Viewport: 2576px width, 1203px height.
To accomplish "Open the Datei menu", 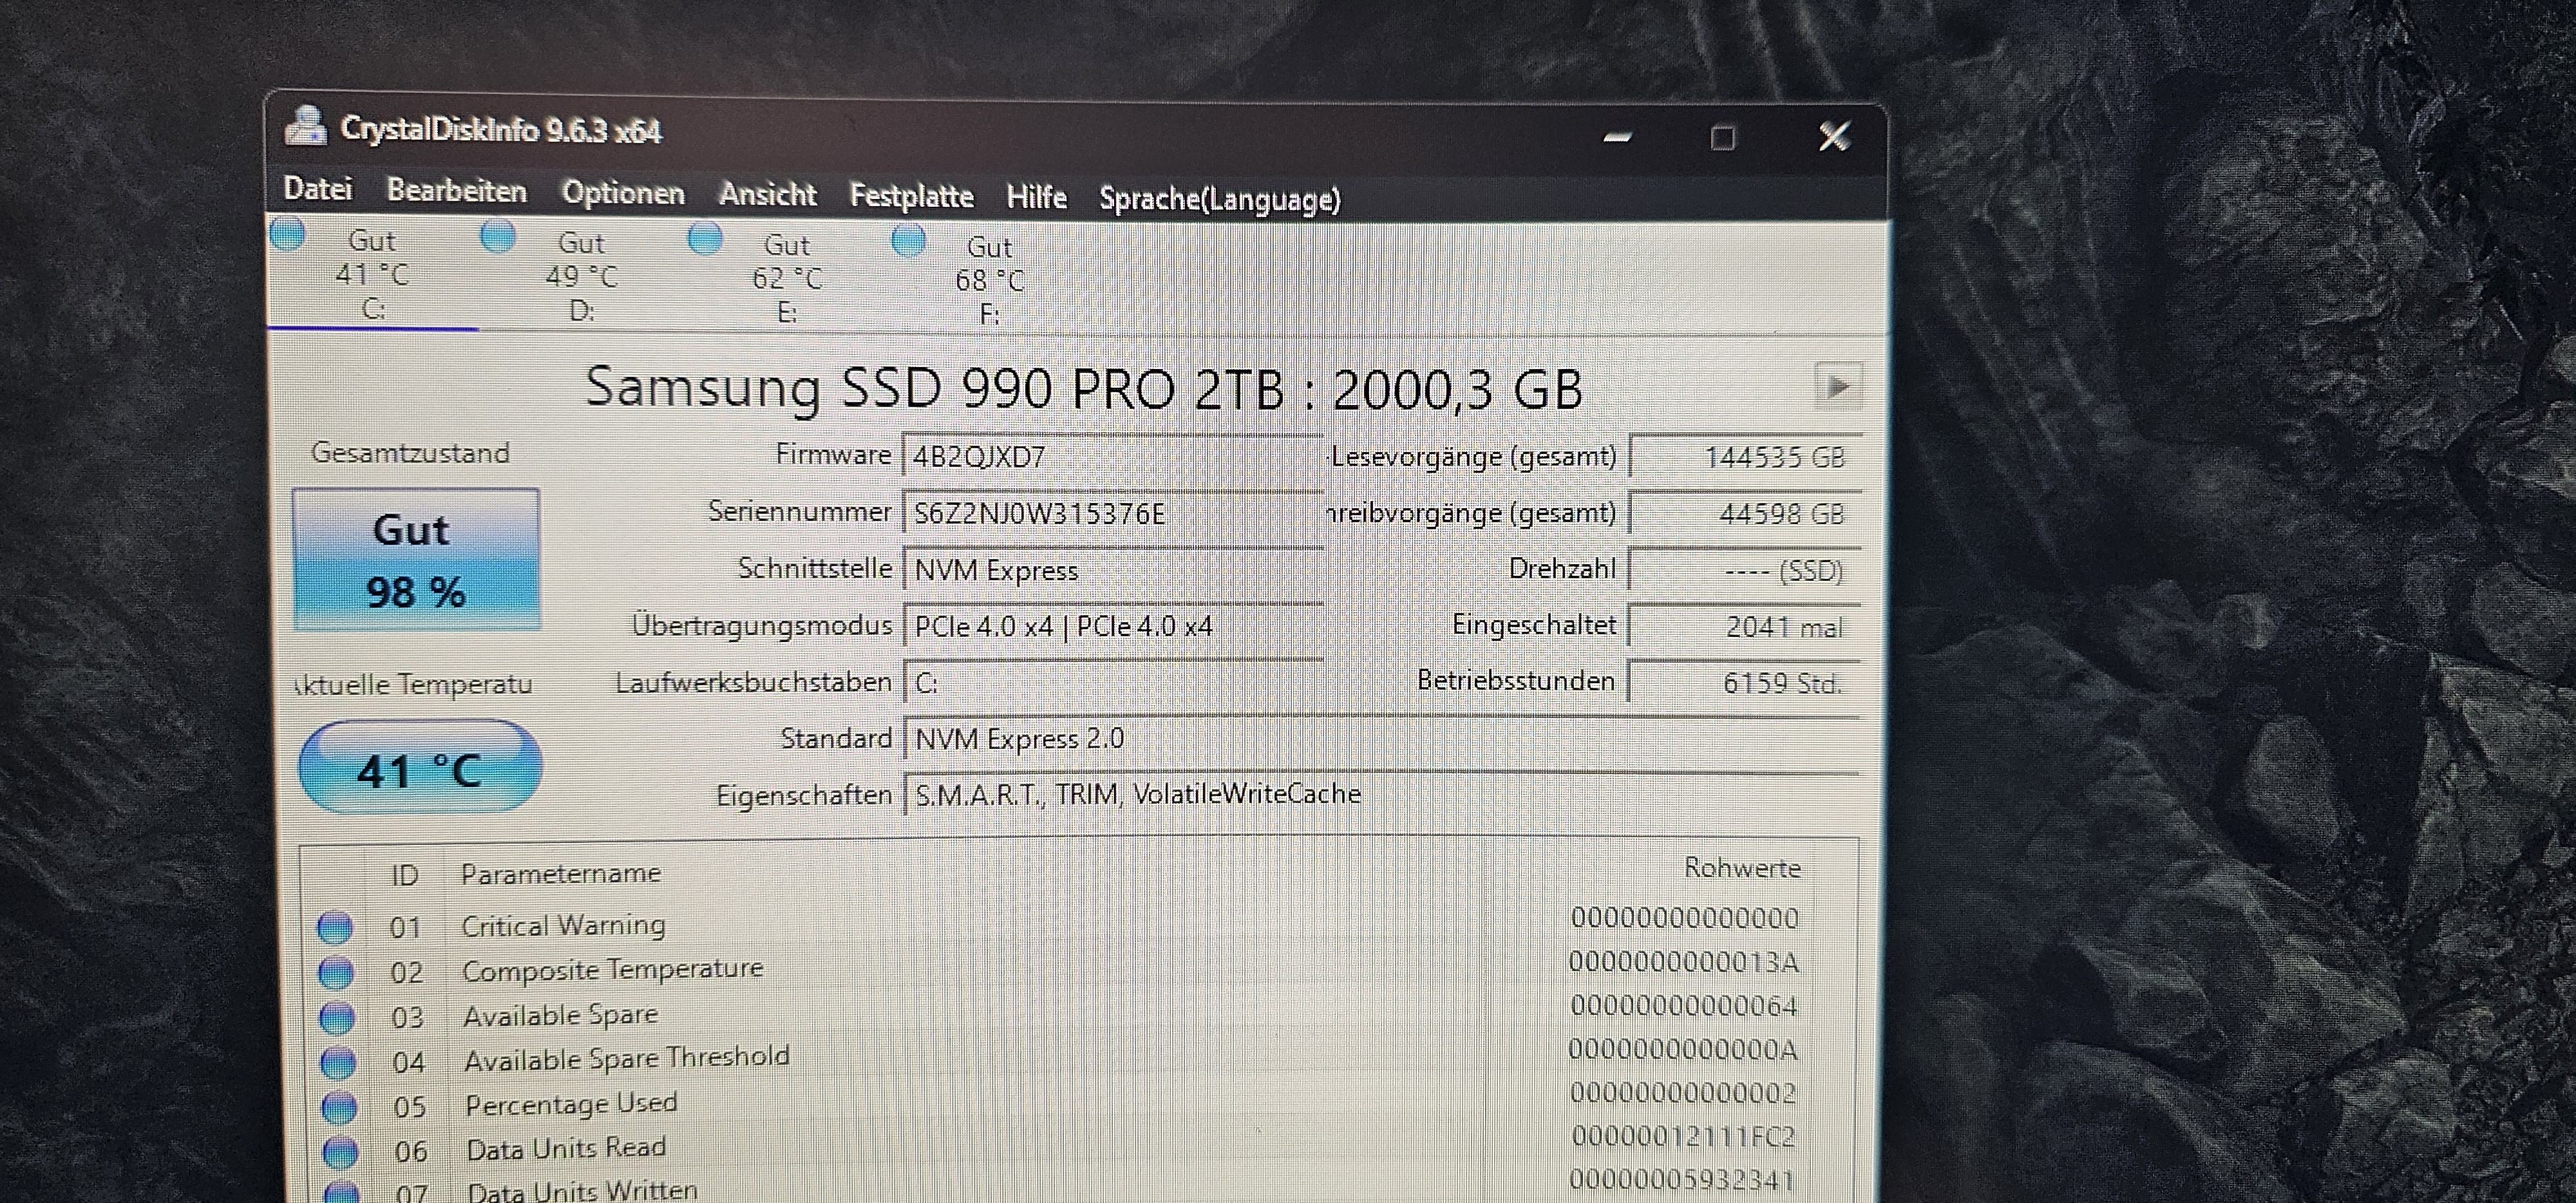I will tap(318, 188).
